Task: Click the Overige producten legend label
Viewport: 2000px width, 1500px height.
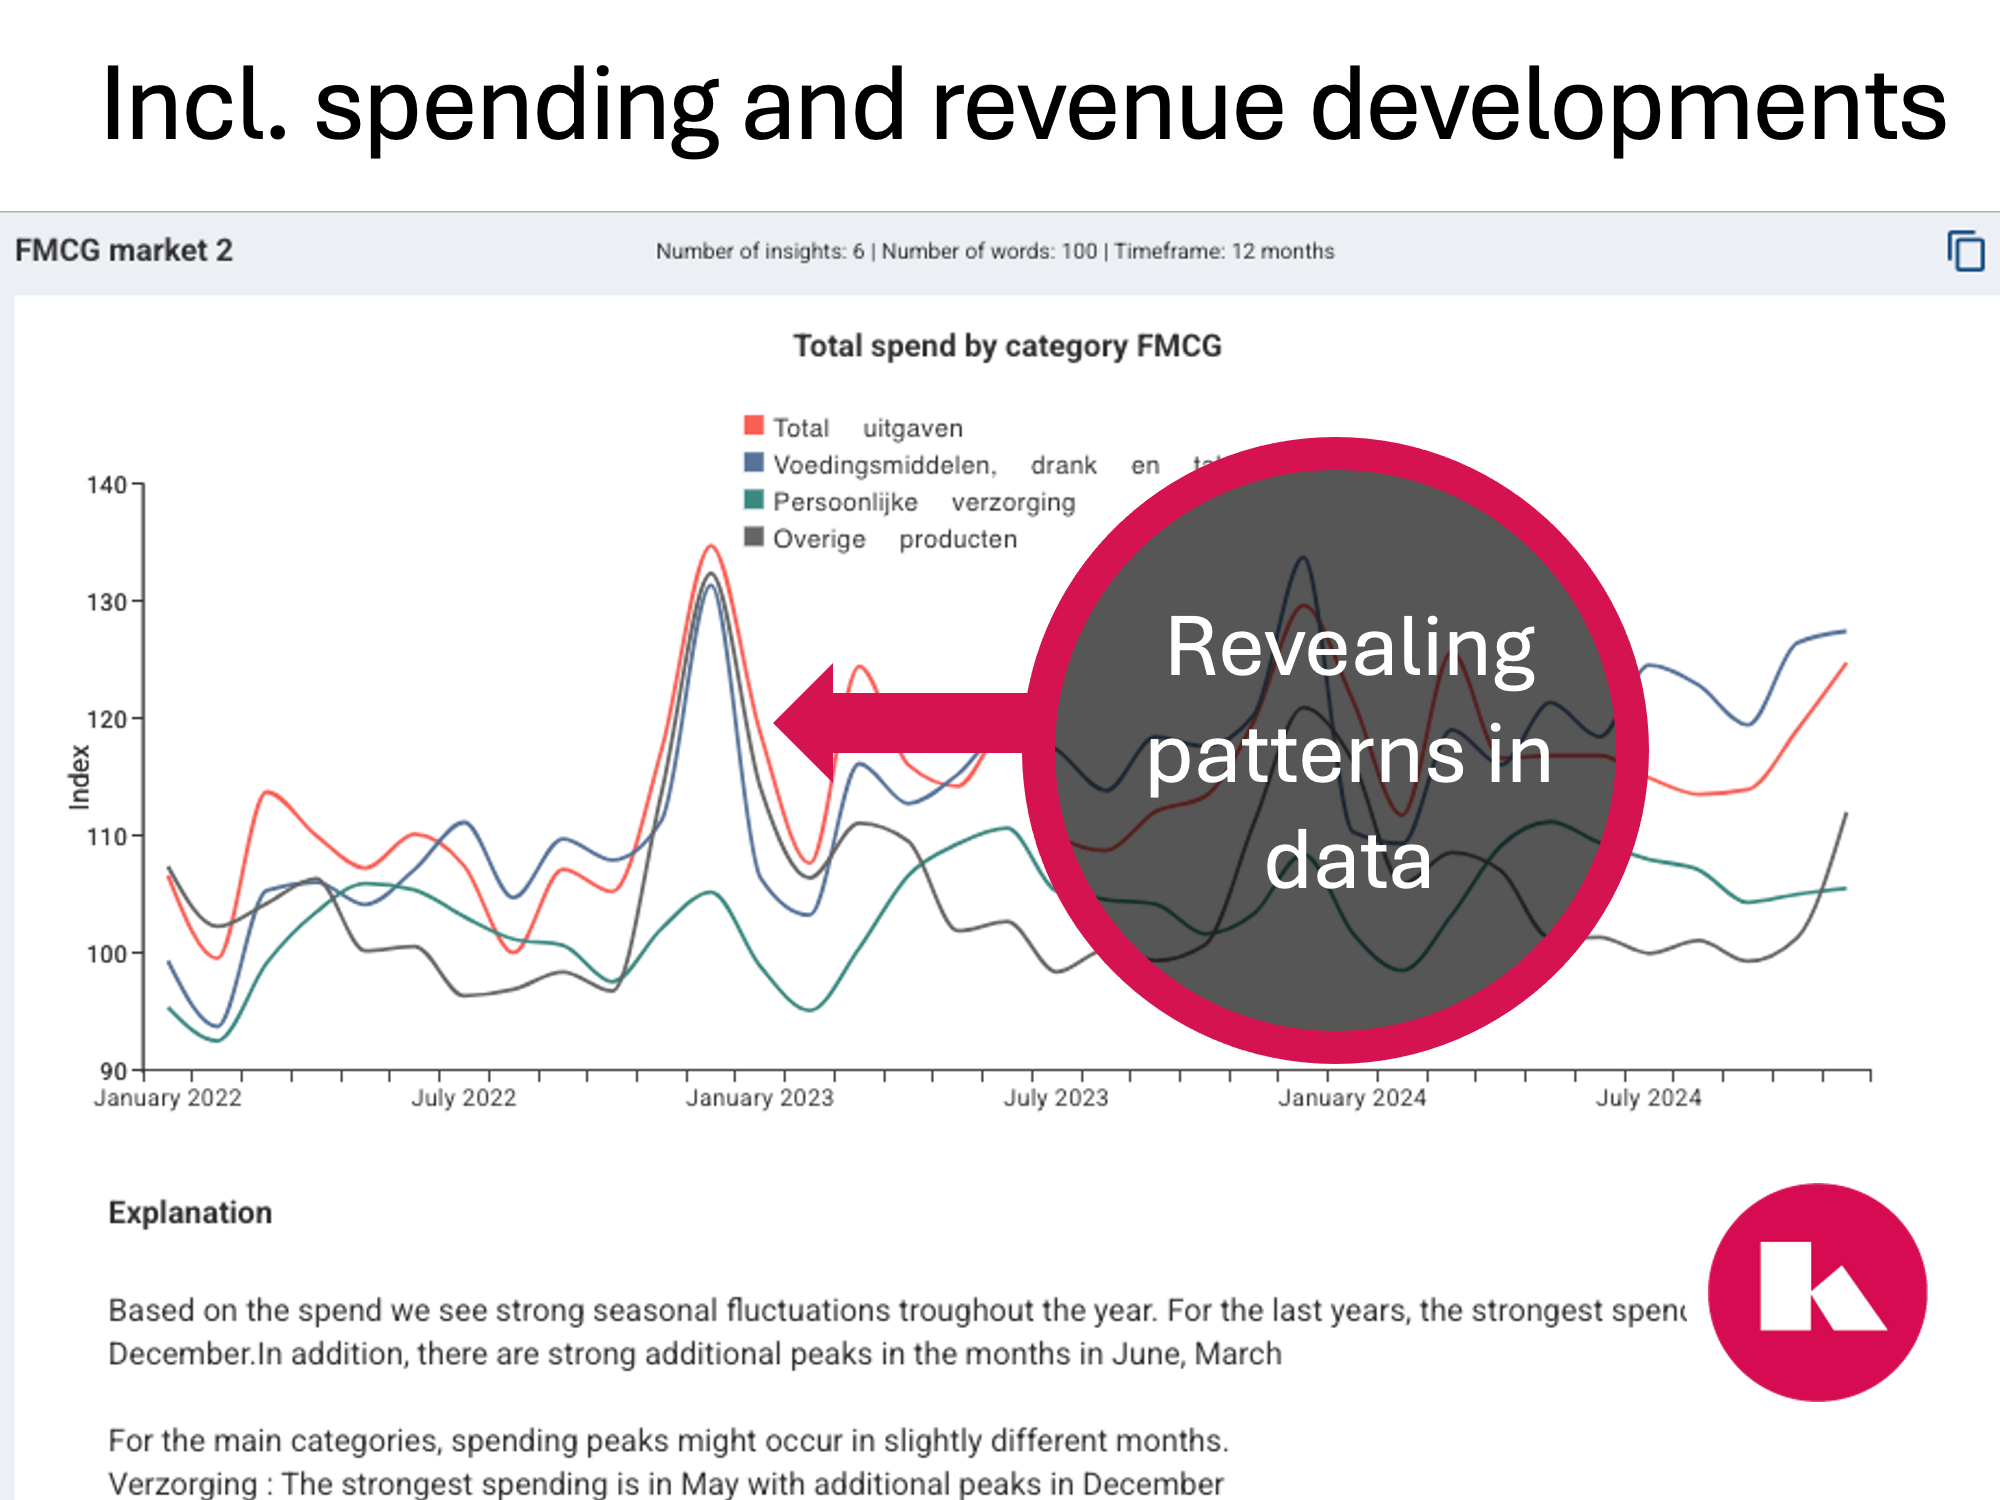Action: 894,539
